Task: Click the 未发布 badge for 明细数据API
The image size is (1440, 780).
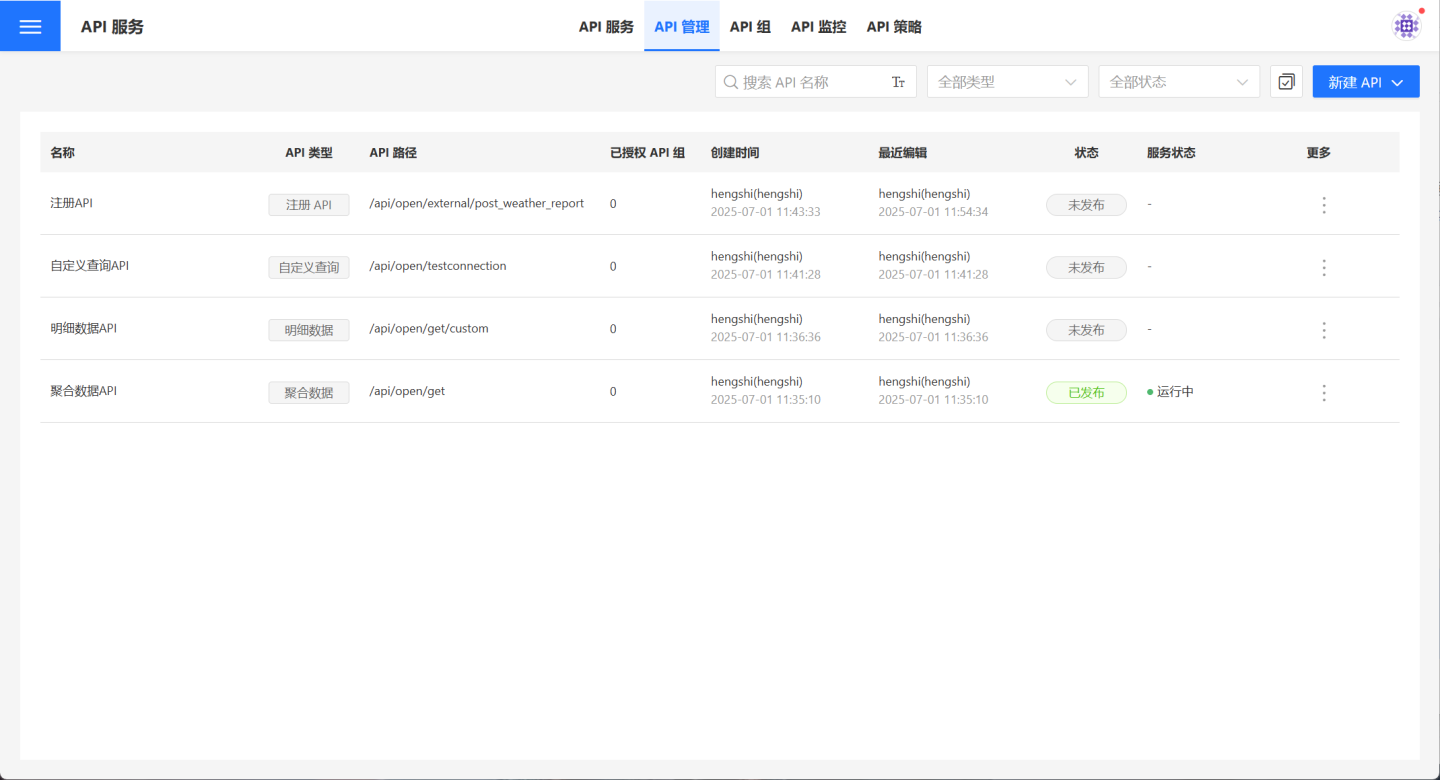Action: click(x=1086, y=330)
